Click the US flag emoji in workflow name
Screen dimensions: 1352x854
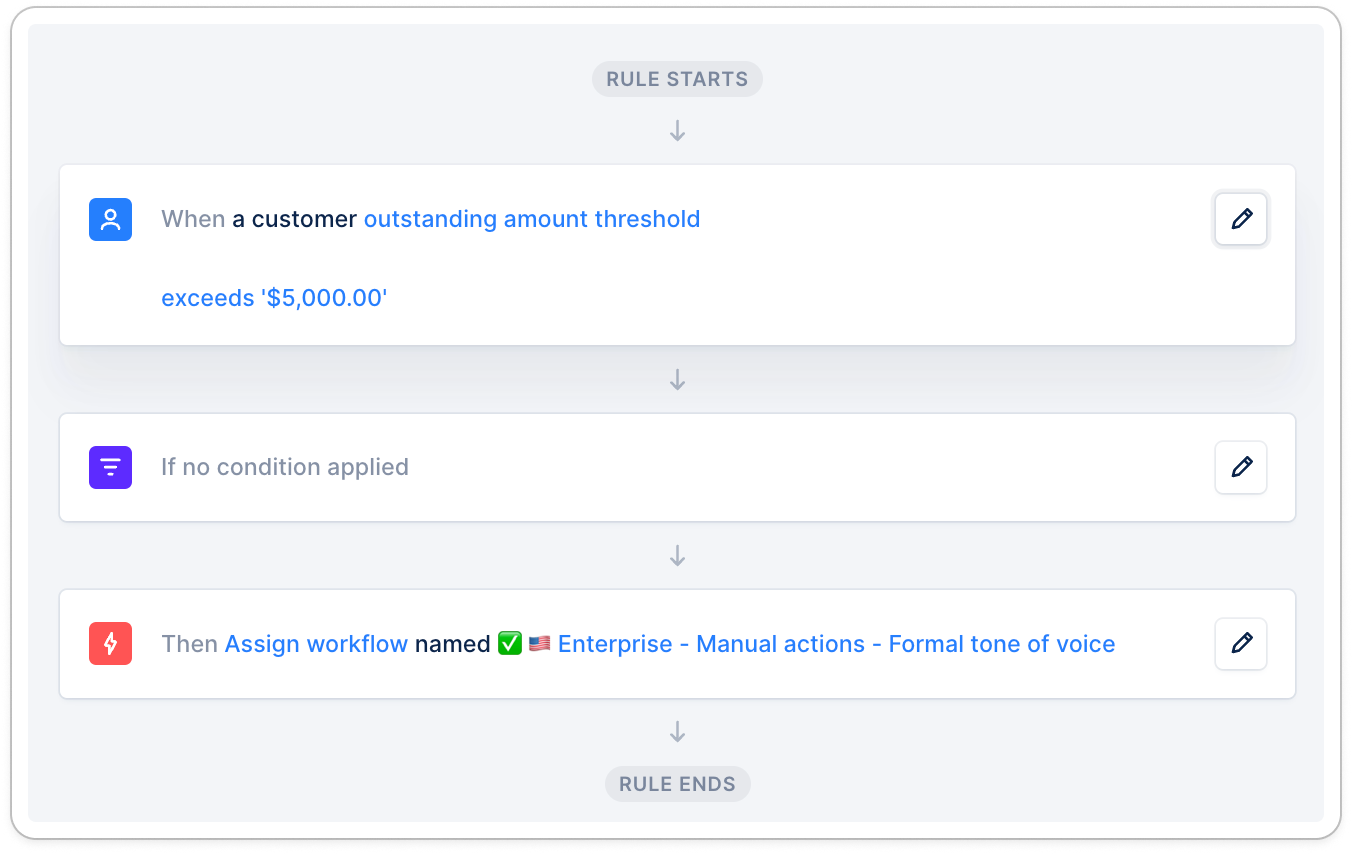click(x=540, y=644)
